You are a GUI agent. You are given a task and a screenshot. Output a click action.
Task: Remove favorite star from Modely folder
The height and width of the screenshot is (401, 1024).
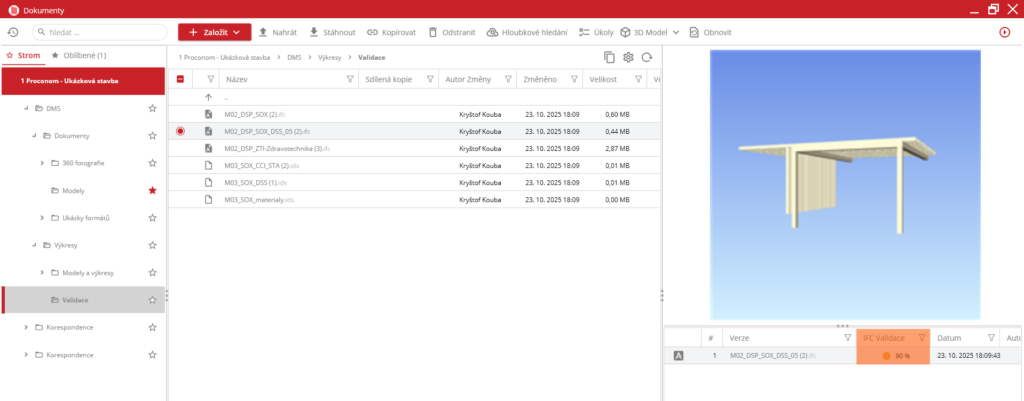click(x=152, y=191)
